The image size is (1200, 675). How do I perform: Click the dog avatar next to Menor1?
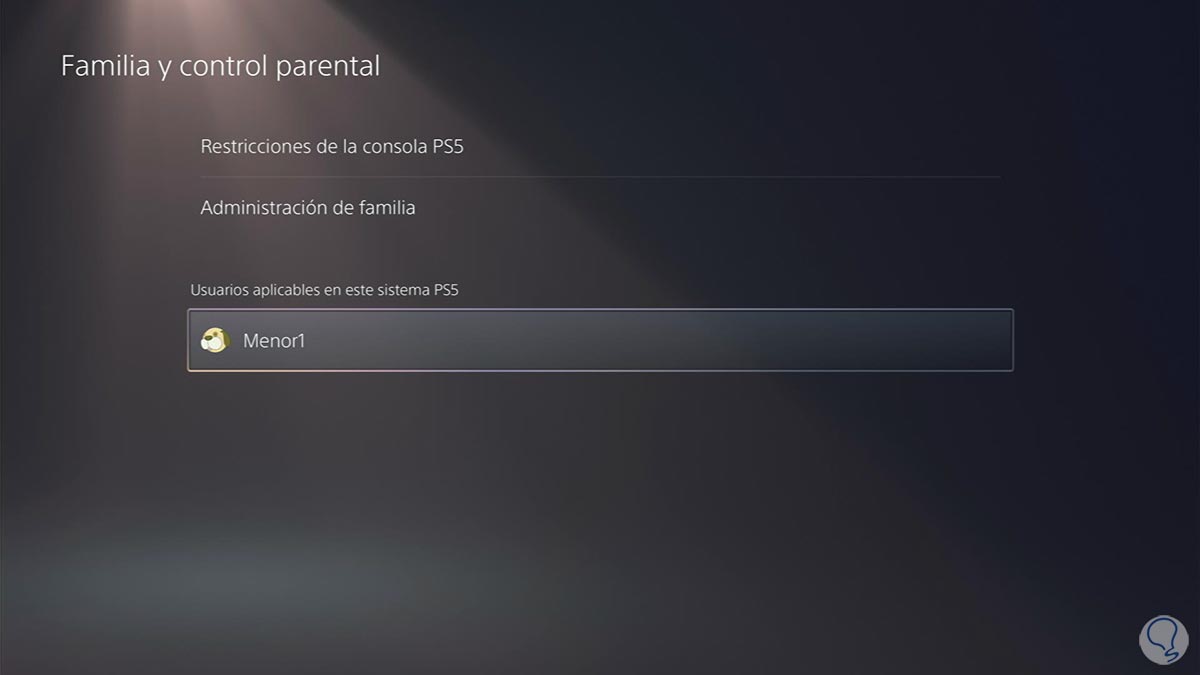tap(215, 341)
